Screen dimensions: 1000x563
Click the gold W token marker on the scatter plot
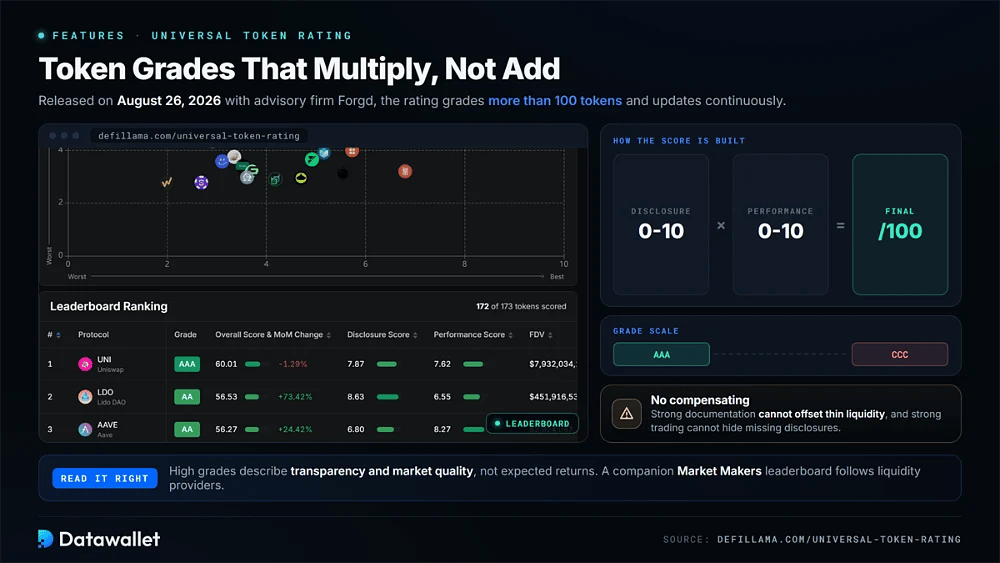click(x=166, y=182)
